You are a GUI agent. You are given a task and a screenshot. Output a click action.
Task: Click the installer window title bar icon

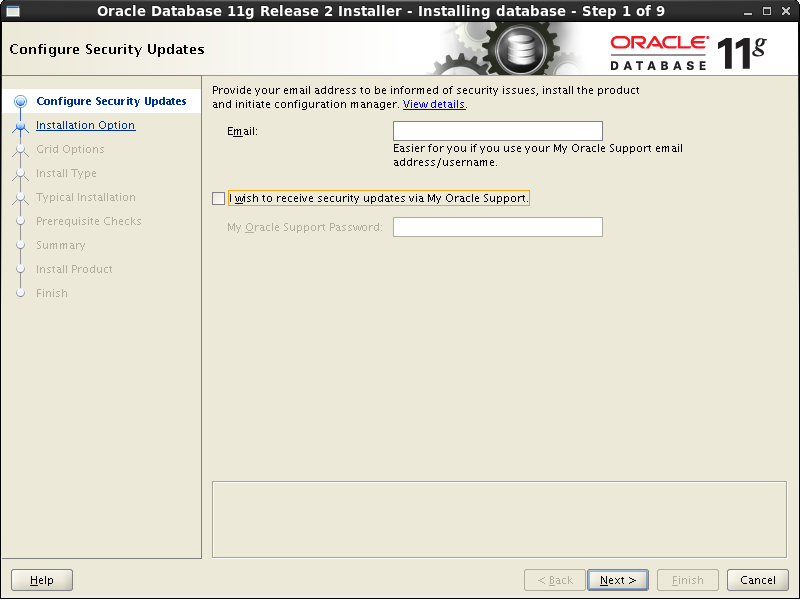(13, 9)
